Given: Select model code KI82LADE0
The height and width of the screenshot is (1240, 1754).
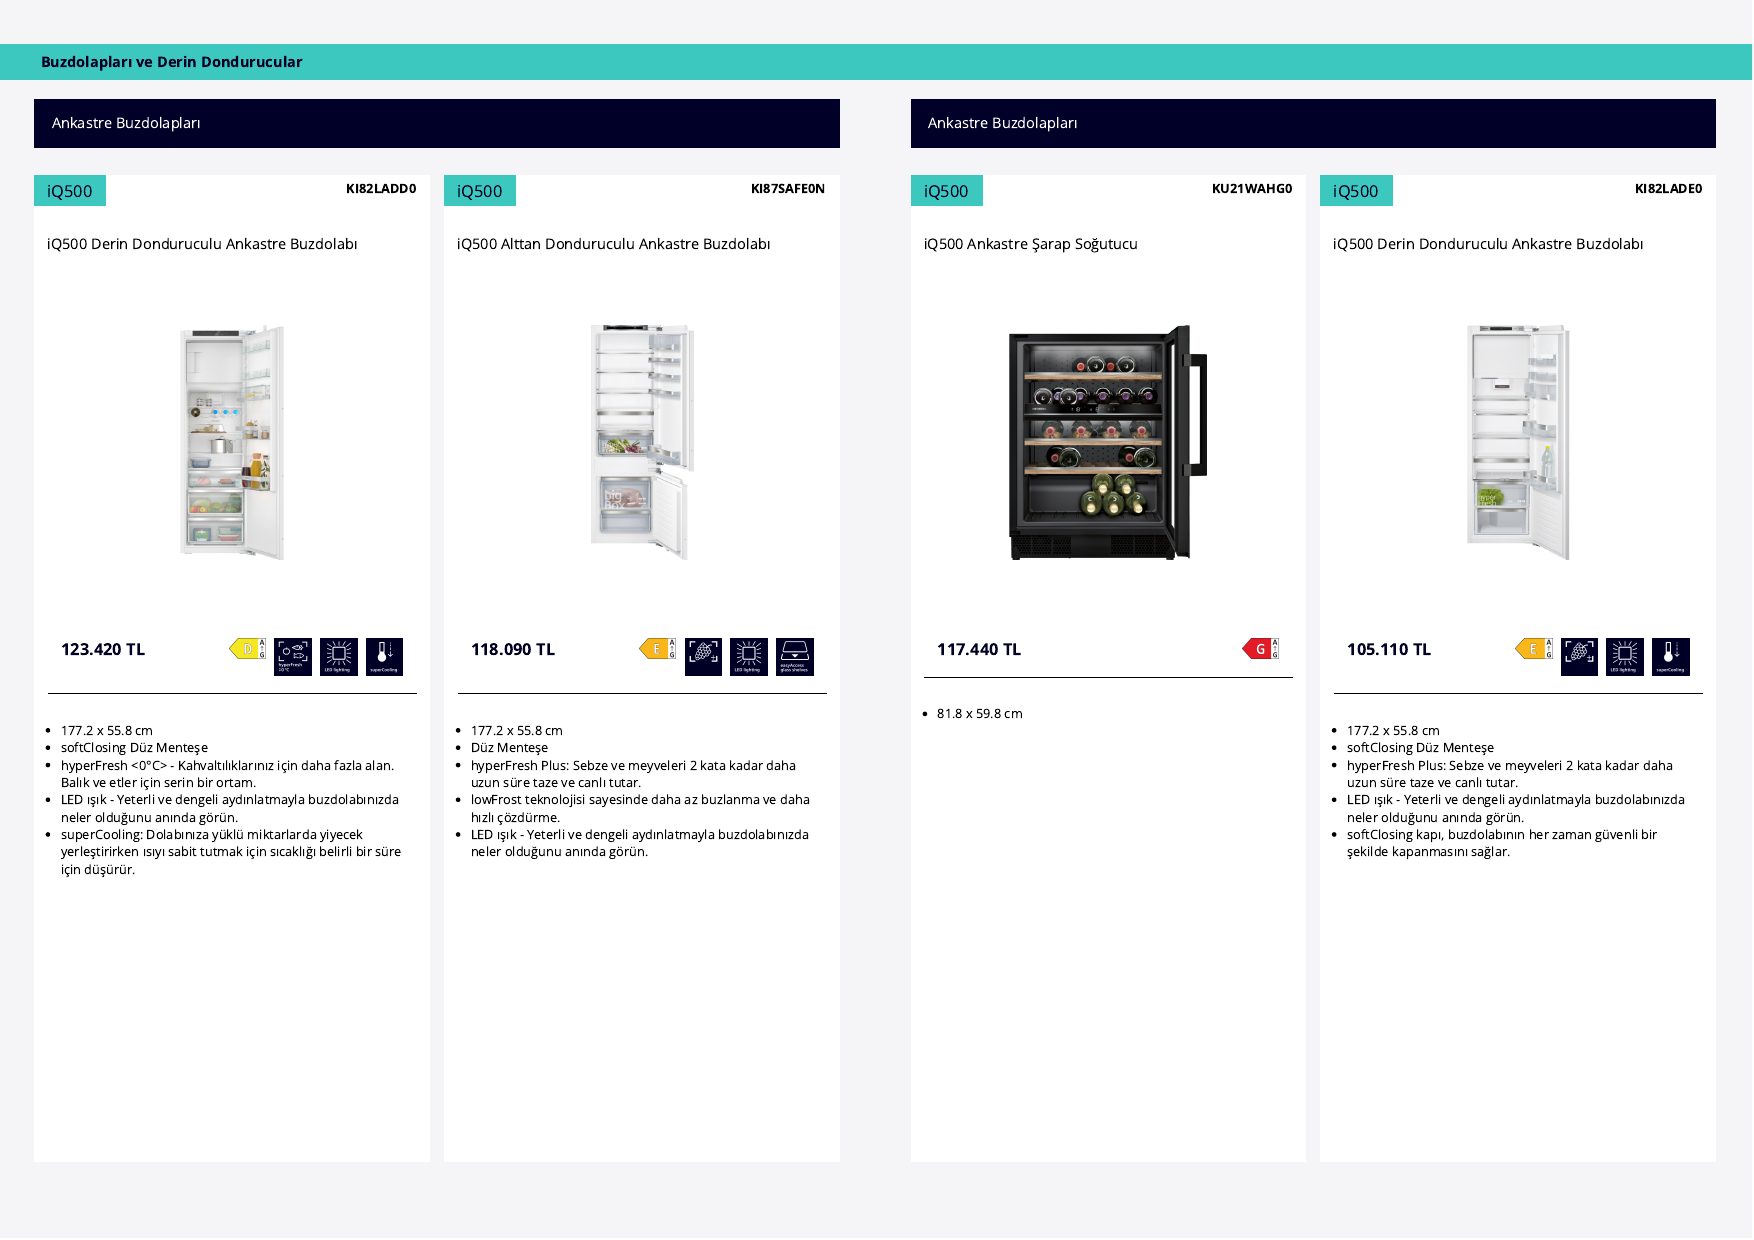Looking at the screenshot, I should click(x=1669, y=189).
